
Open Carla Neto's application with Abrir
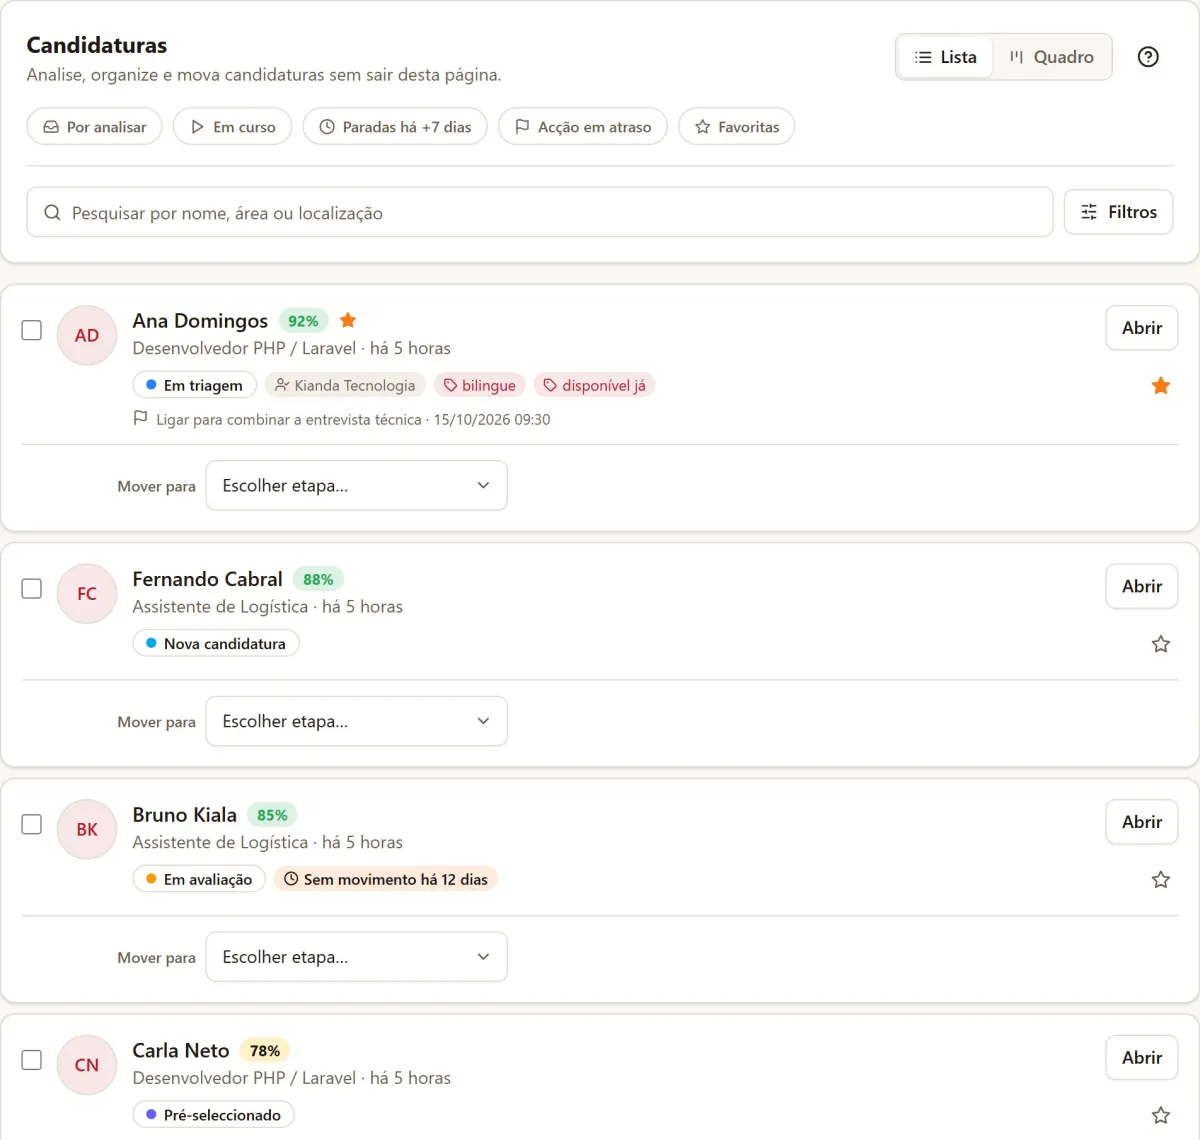pos(1142,1058)
